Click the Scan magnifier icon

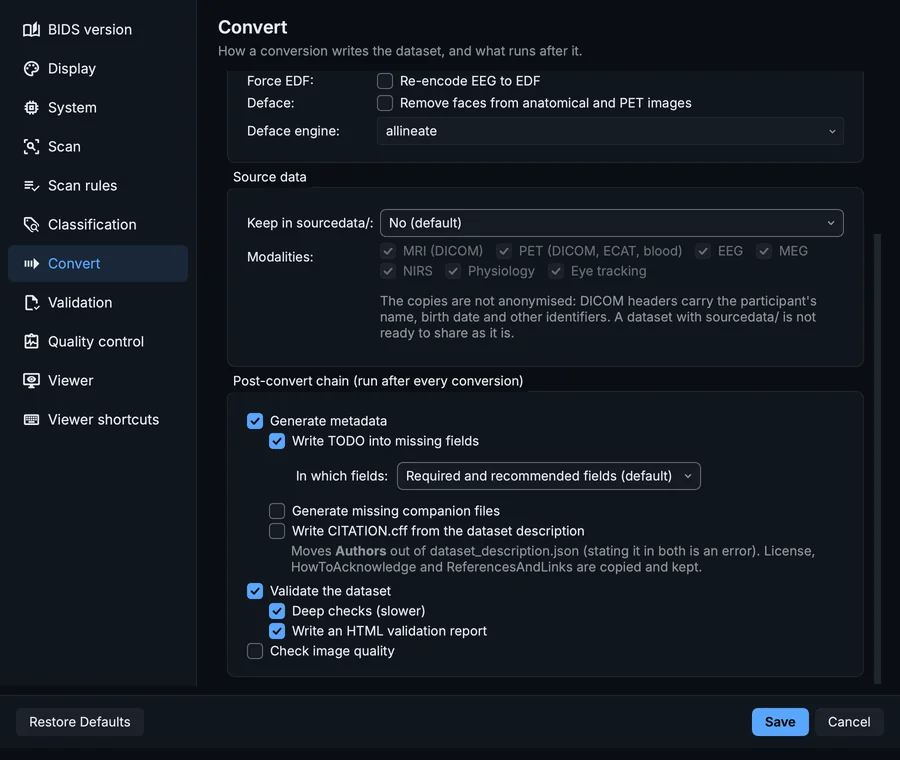[x=32, y=146]
